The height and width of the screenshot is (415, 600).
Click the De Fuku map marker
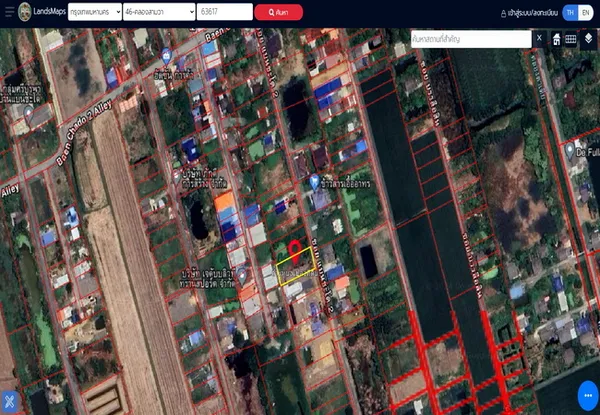[569, 150]
